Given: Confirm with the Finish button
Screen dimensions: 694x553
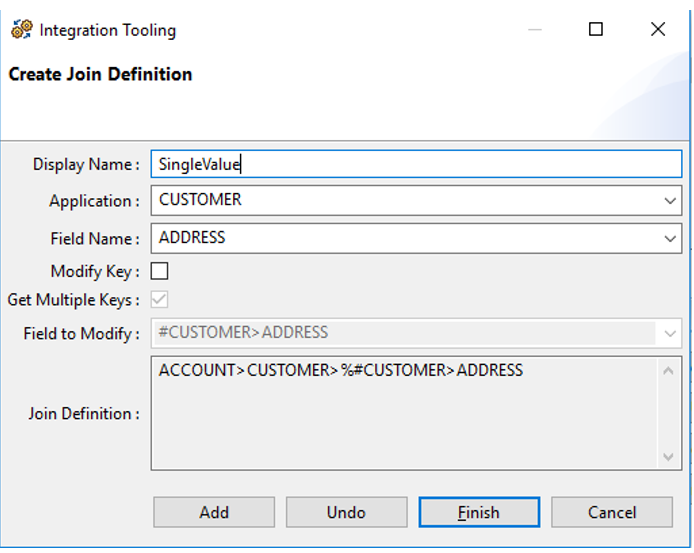Looking at the screenshot, I should (x=479, y=512).
